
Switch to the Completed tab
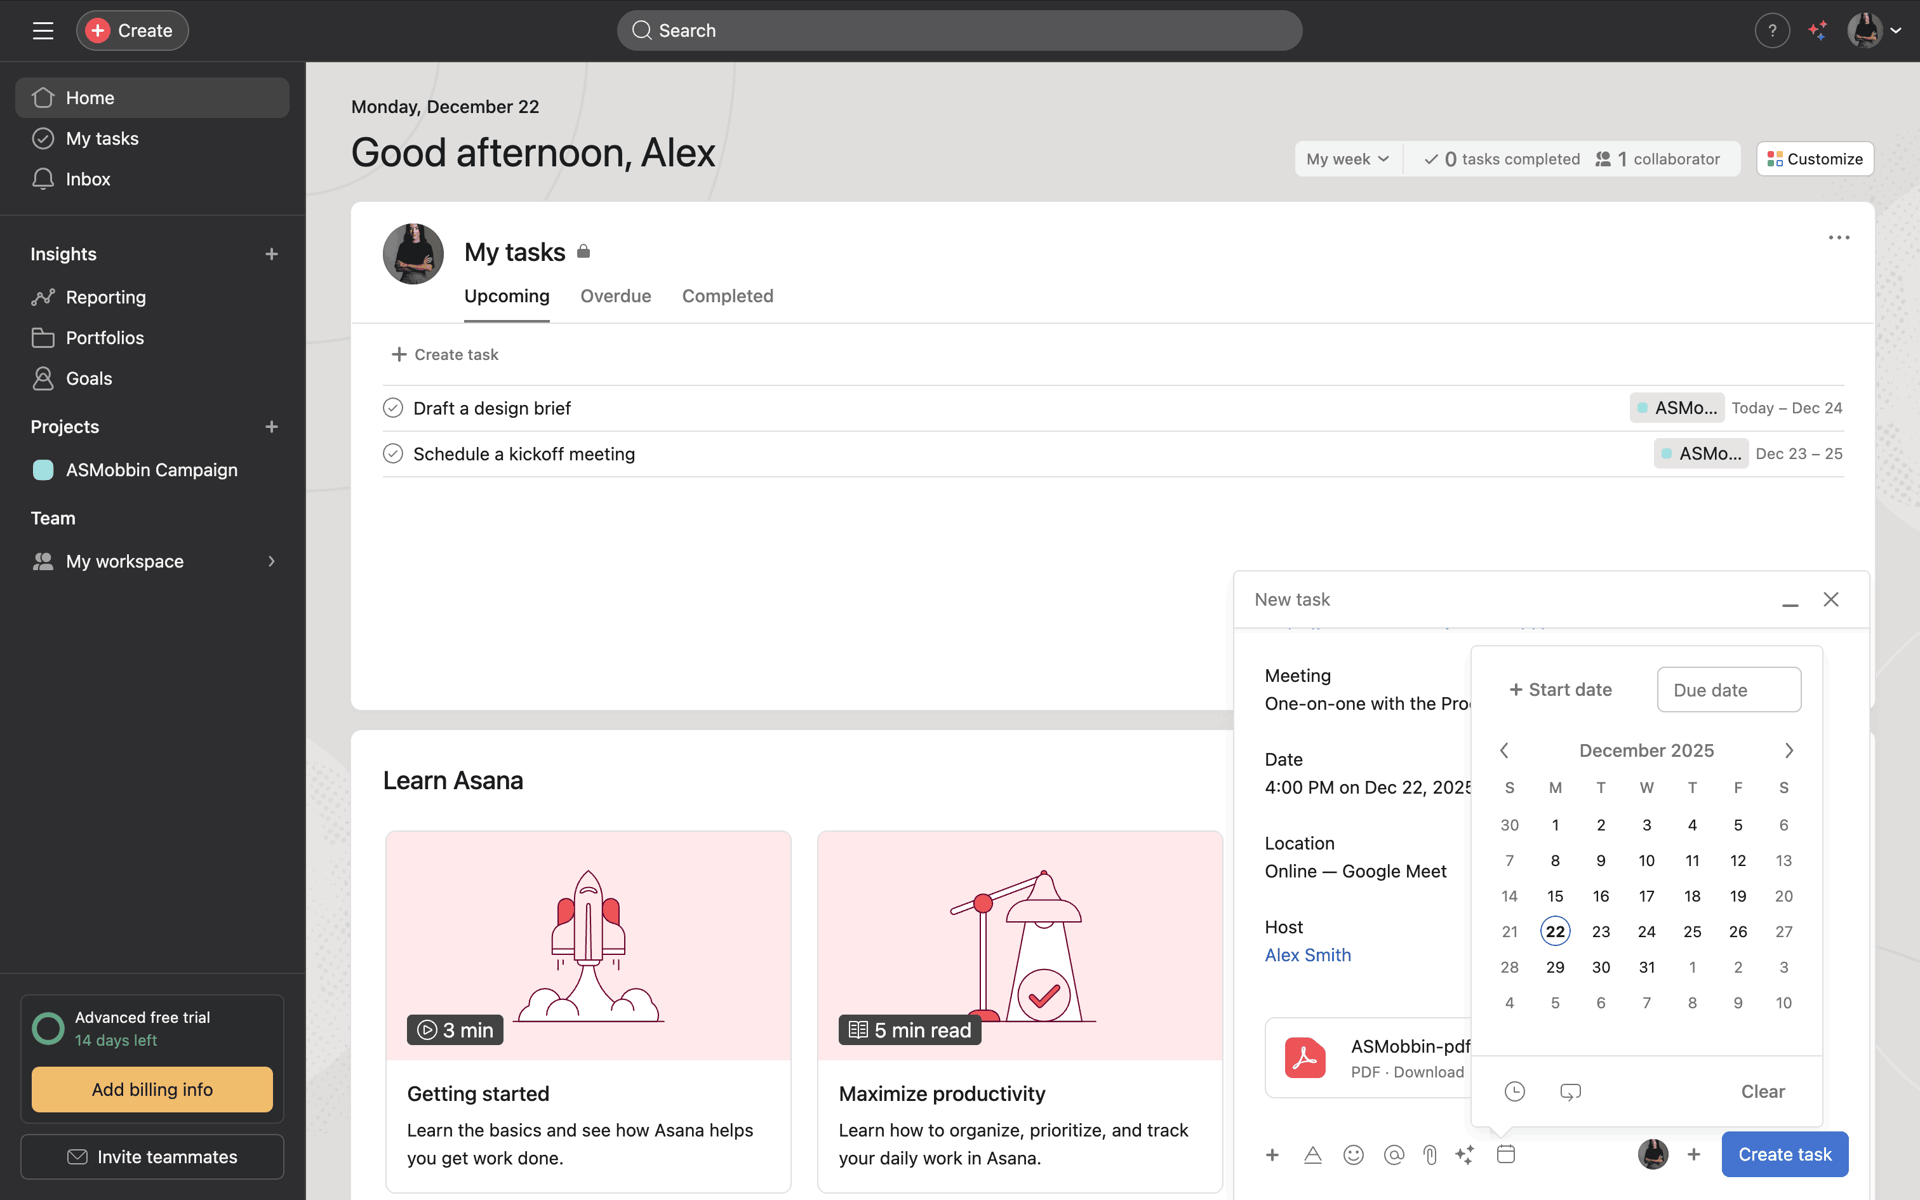(x=728, y=296)
